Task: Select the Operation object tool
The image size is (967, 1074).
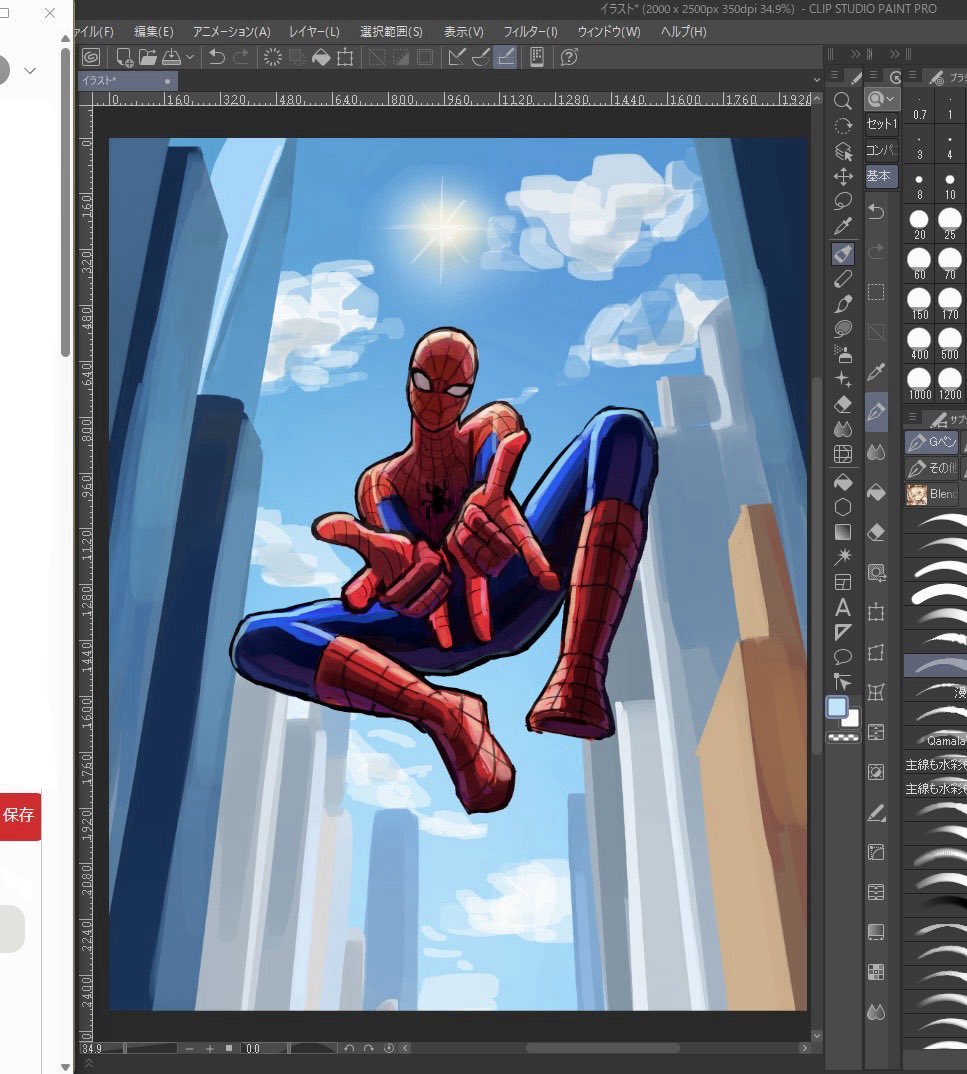Action: 843,151
